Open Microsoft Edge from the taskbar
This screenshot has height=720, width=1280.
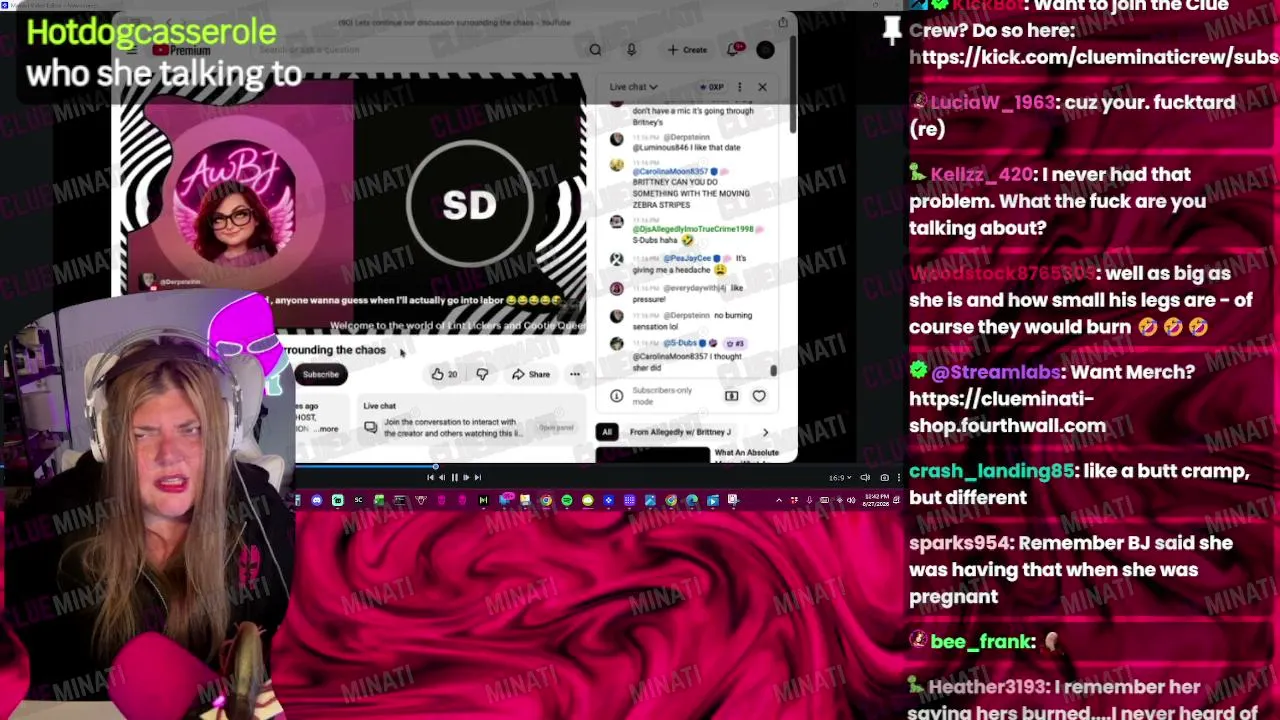(692, 500)
